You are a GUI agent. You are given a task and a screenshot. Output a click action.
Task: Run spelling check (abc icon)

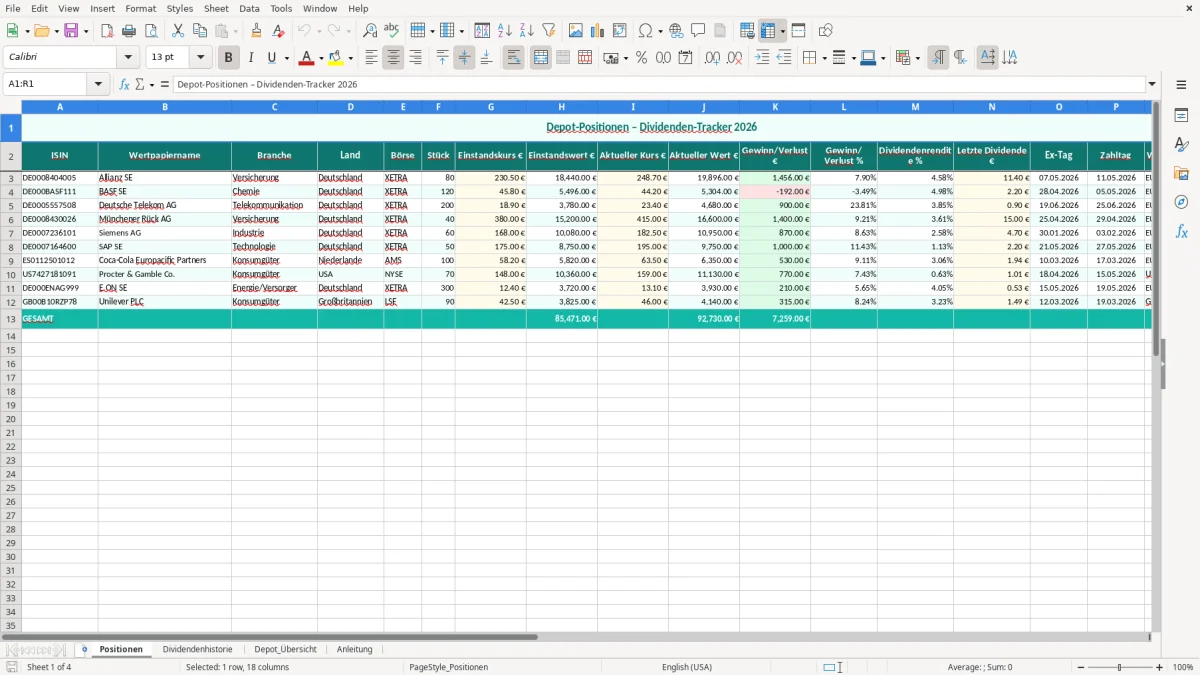(x=392, y=31)
